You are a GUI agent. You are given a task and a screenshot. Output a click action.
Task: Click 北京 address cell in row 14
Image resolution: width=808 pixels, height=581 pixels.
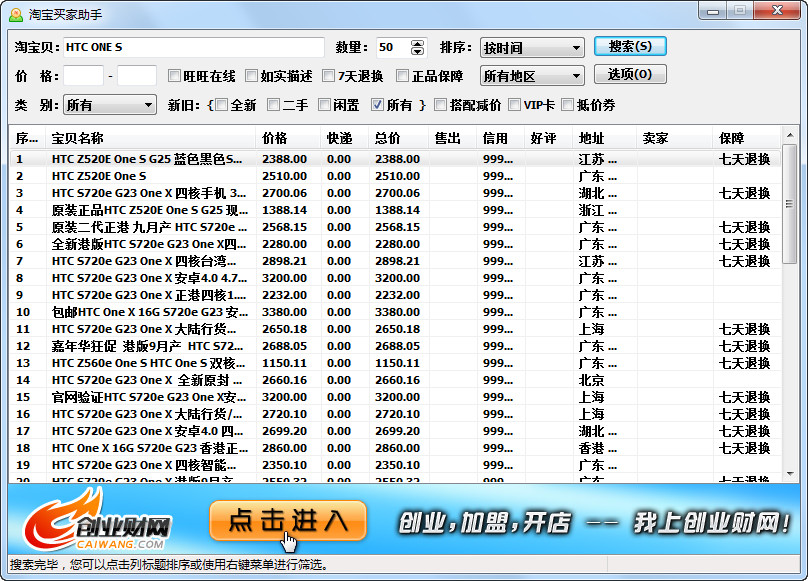click(592, 380)
